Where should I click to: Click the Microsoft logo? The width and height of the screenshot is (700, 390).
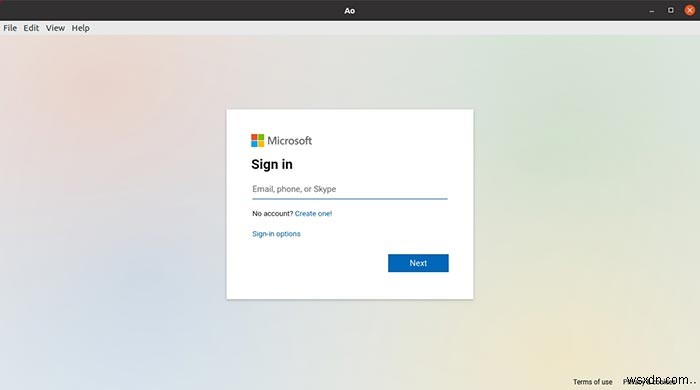281,141
